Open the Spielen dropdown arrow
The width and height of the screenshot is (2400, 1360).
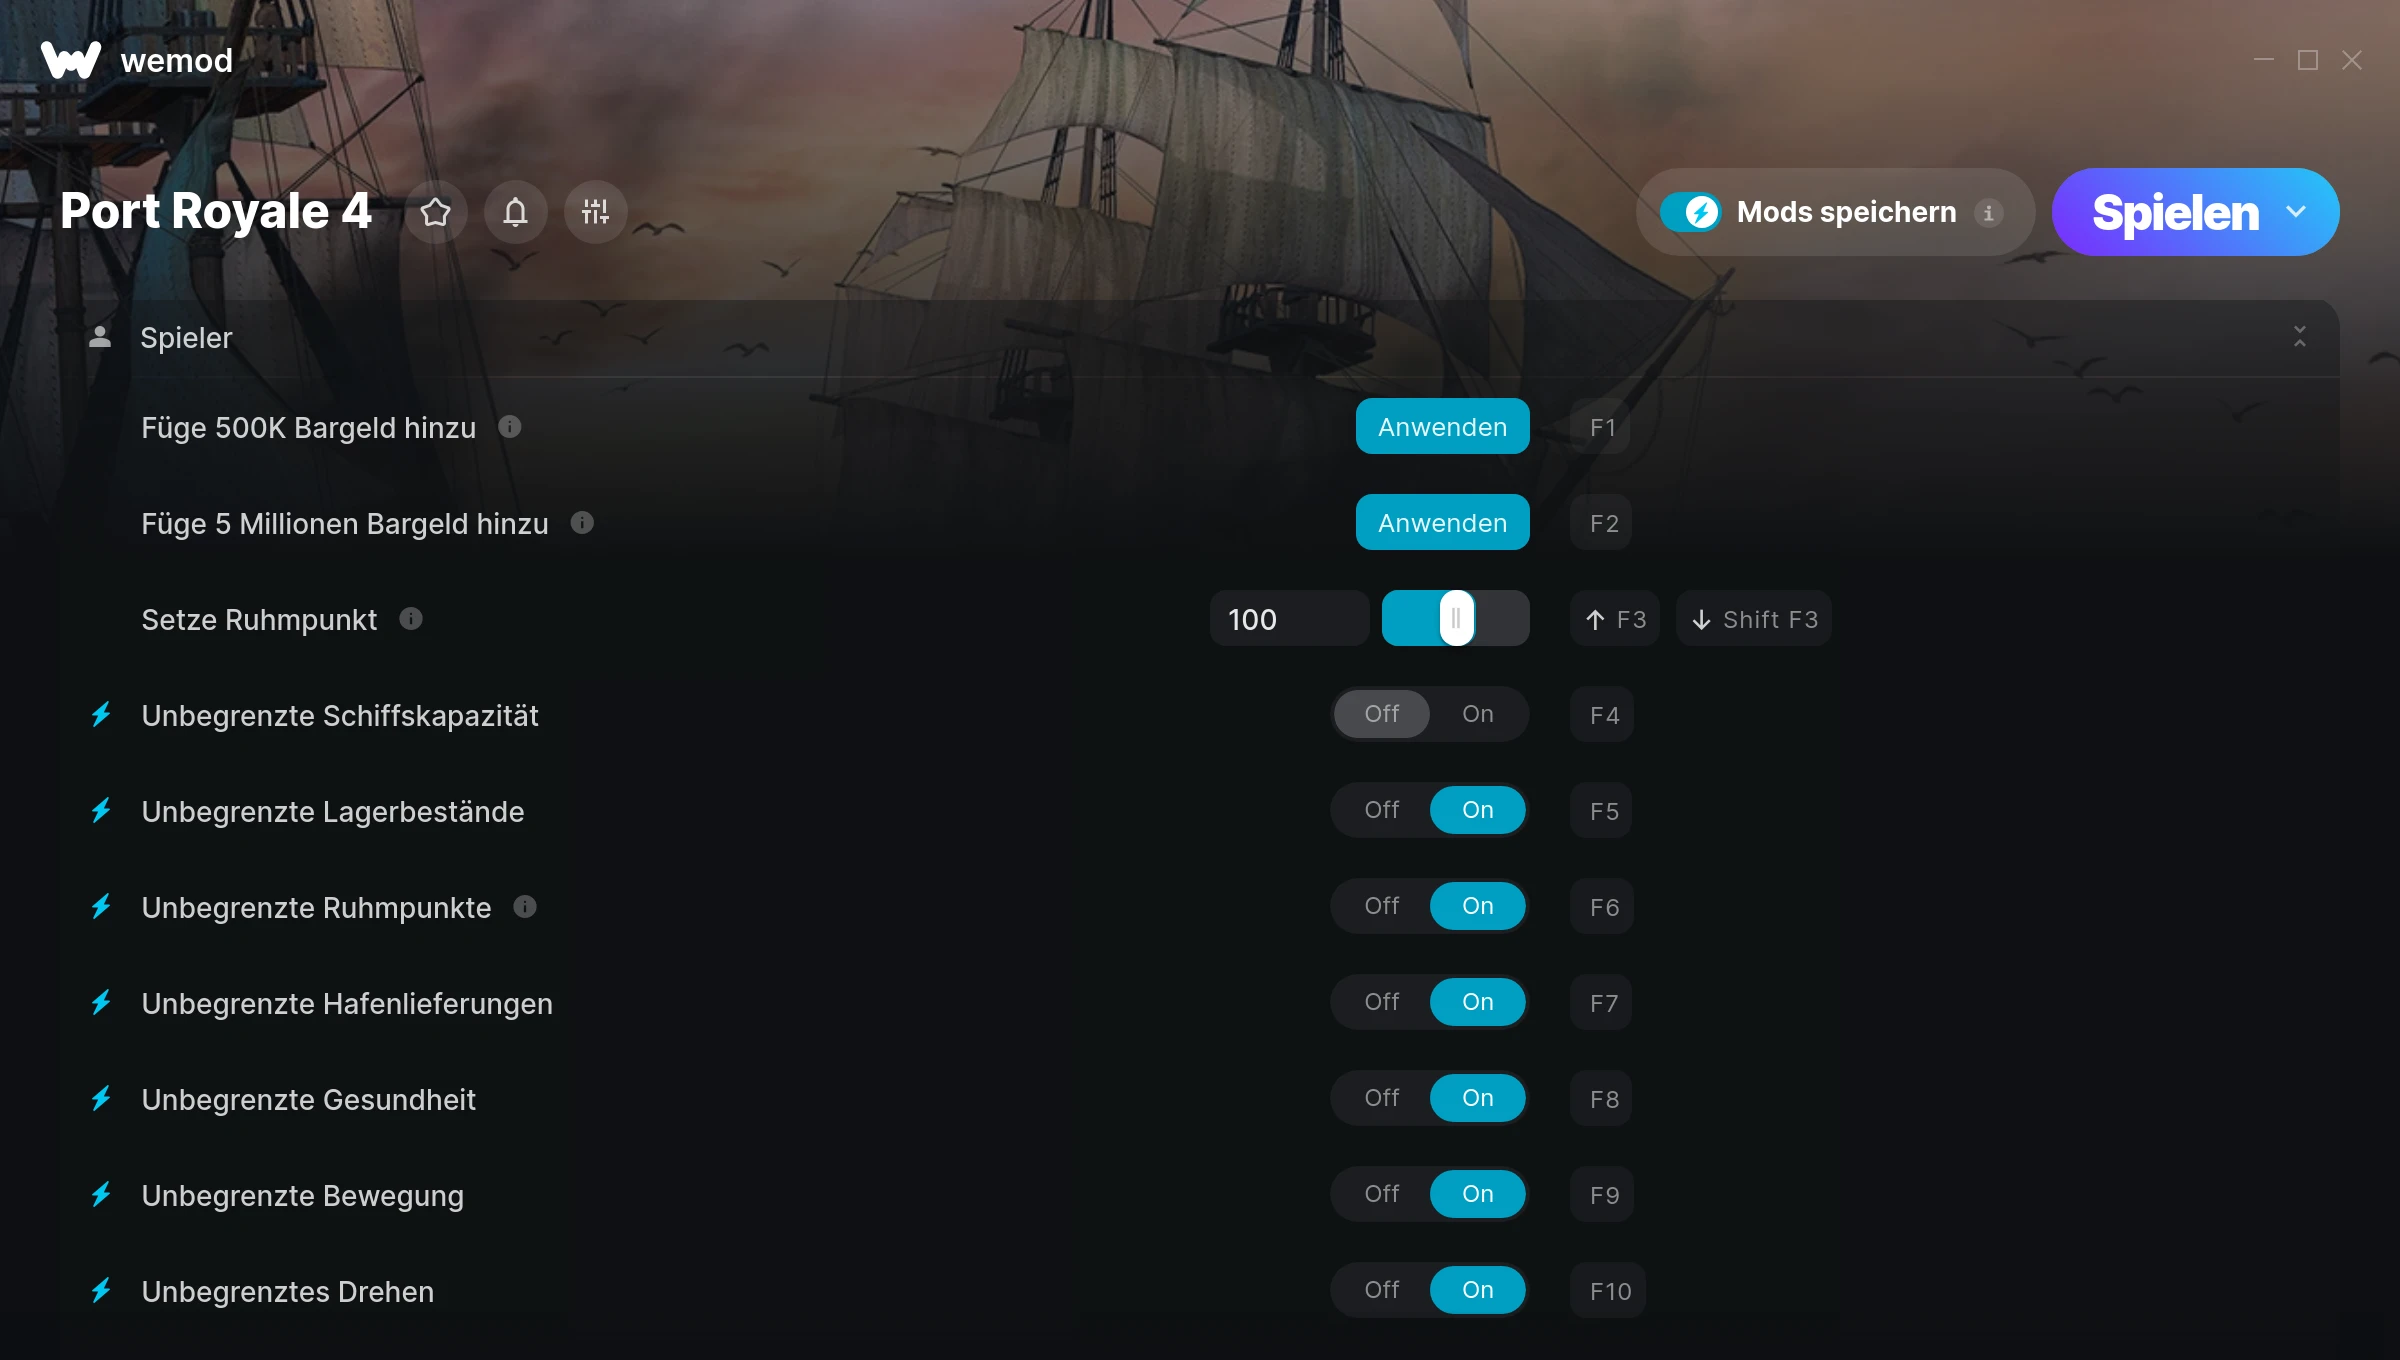(2296, 212)
